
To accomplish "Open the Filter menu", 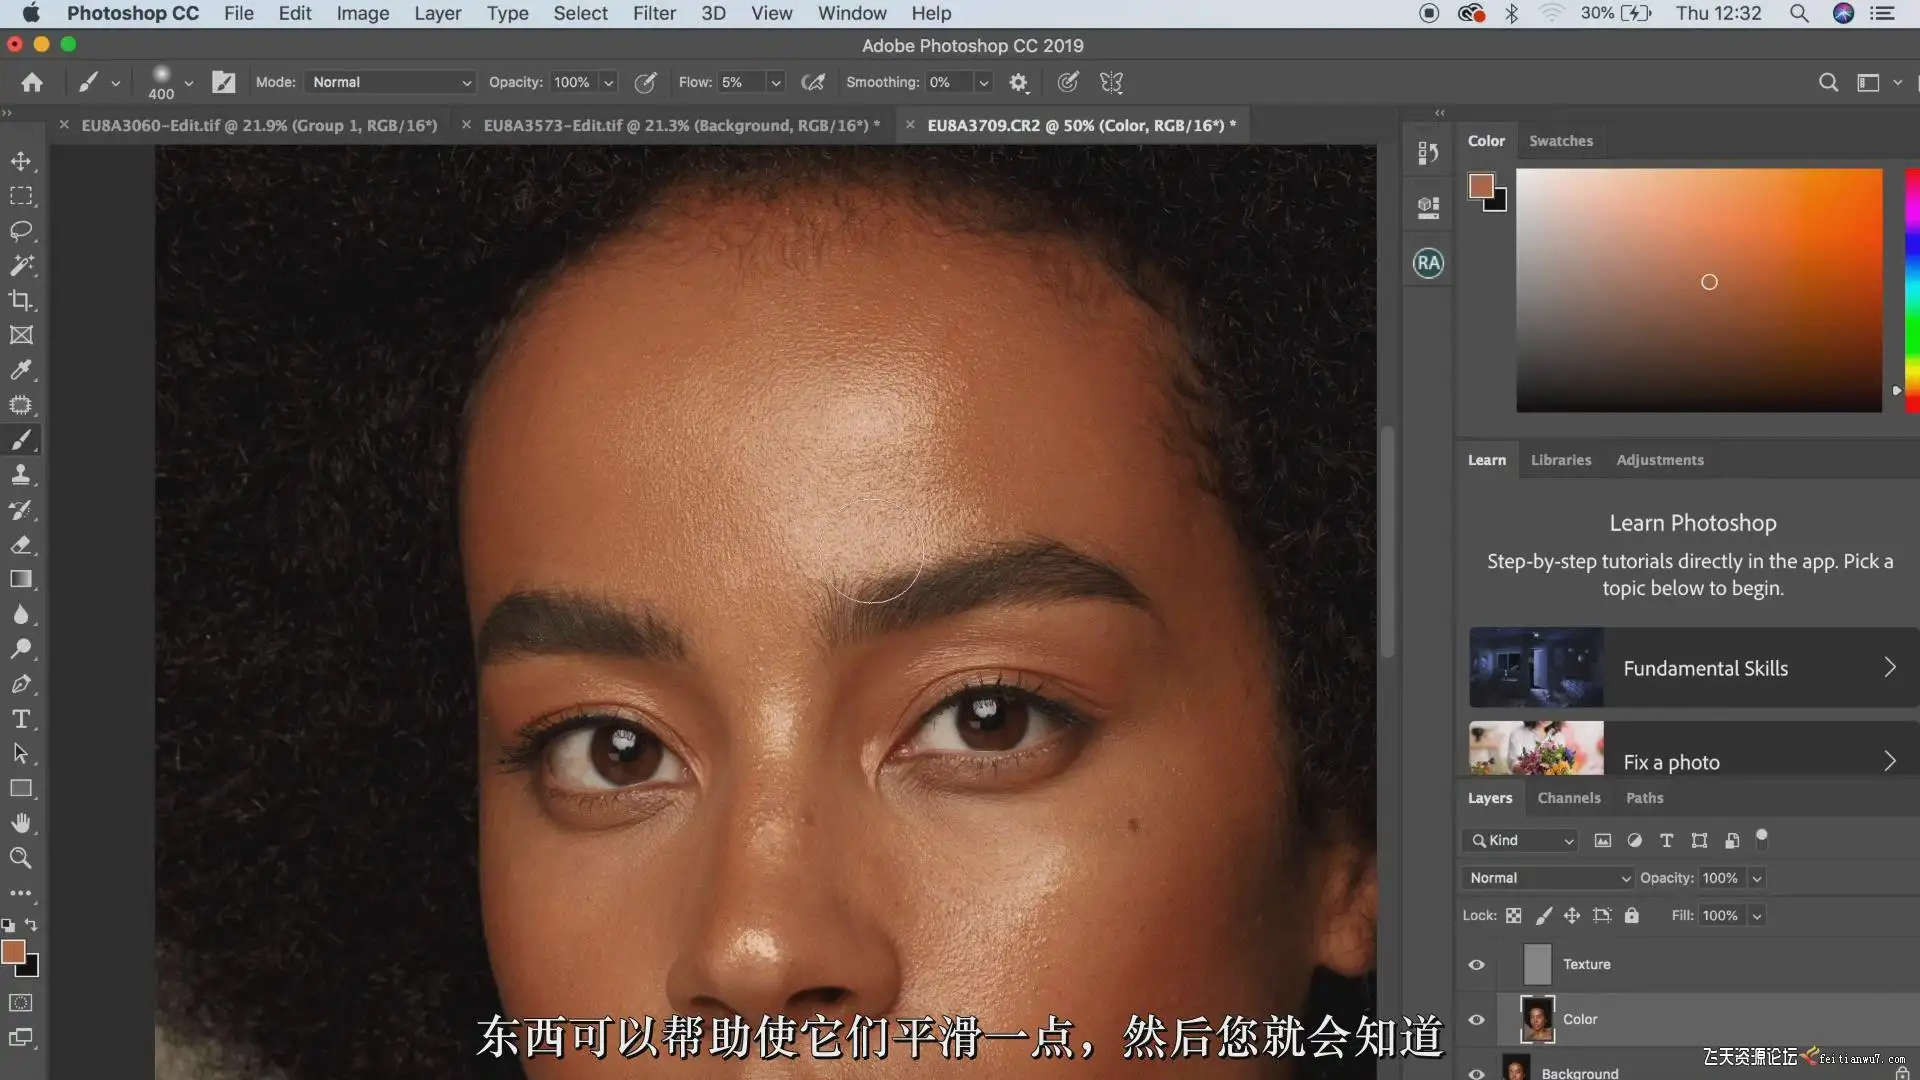I will (654, 13).
